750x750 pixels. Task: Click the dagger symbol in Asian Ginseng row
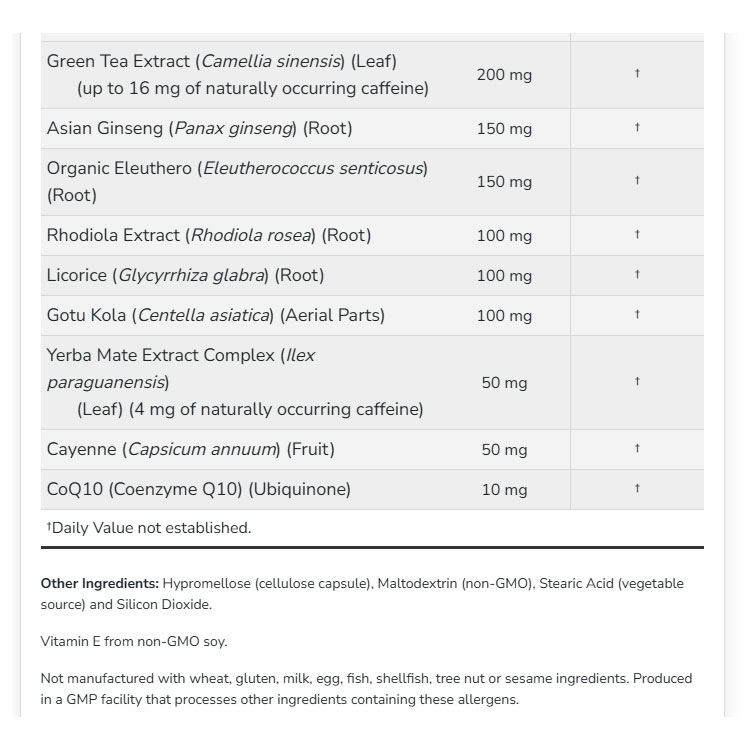point(637,127)
